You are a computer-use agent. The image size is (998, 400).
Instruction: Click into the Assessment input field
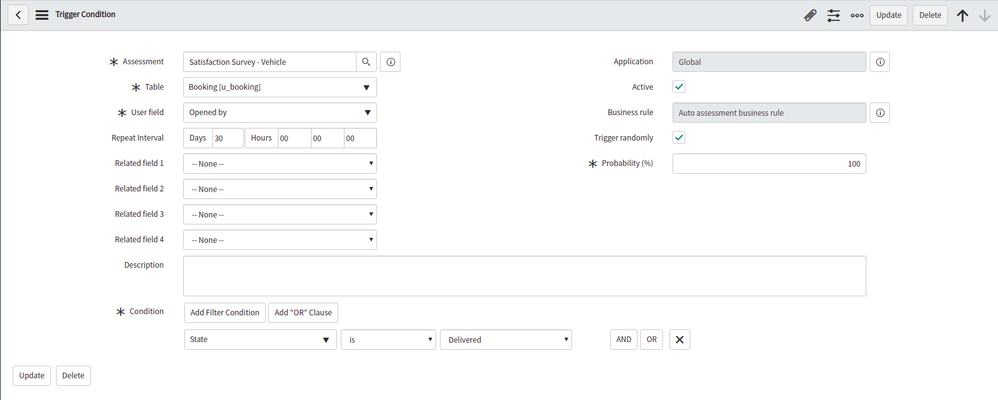point(269,62)
